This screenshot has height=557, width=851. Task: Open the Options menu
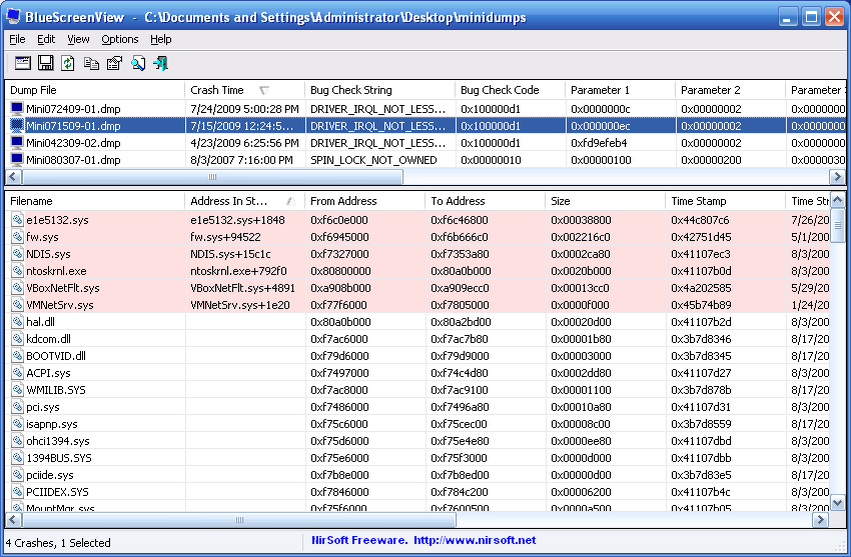[x=120, y=39]
